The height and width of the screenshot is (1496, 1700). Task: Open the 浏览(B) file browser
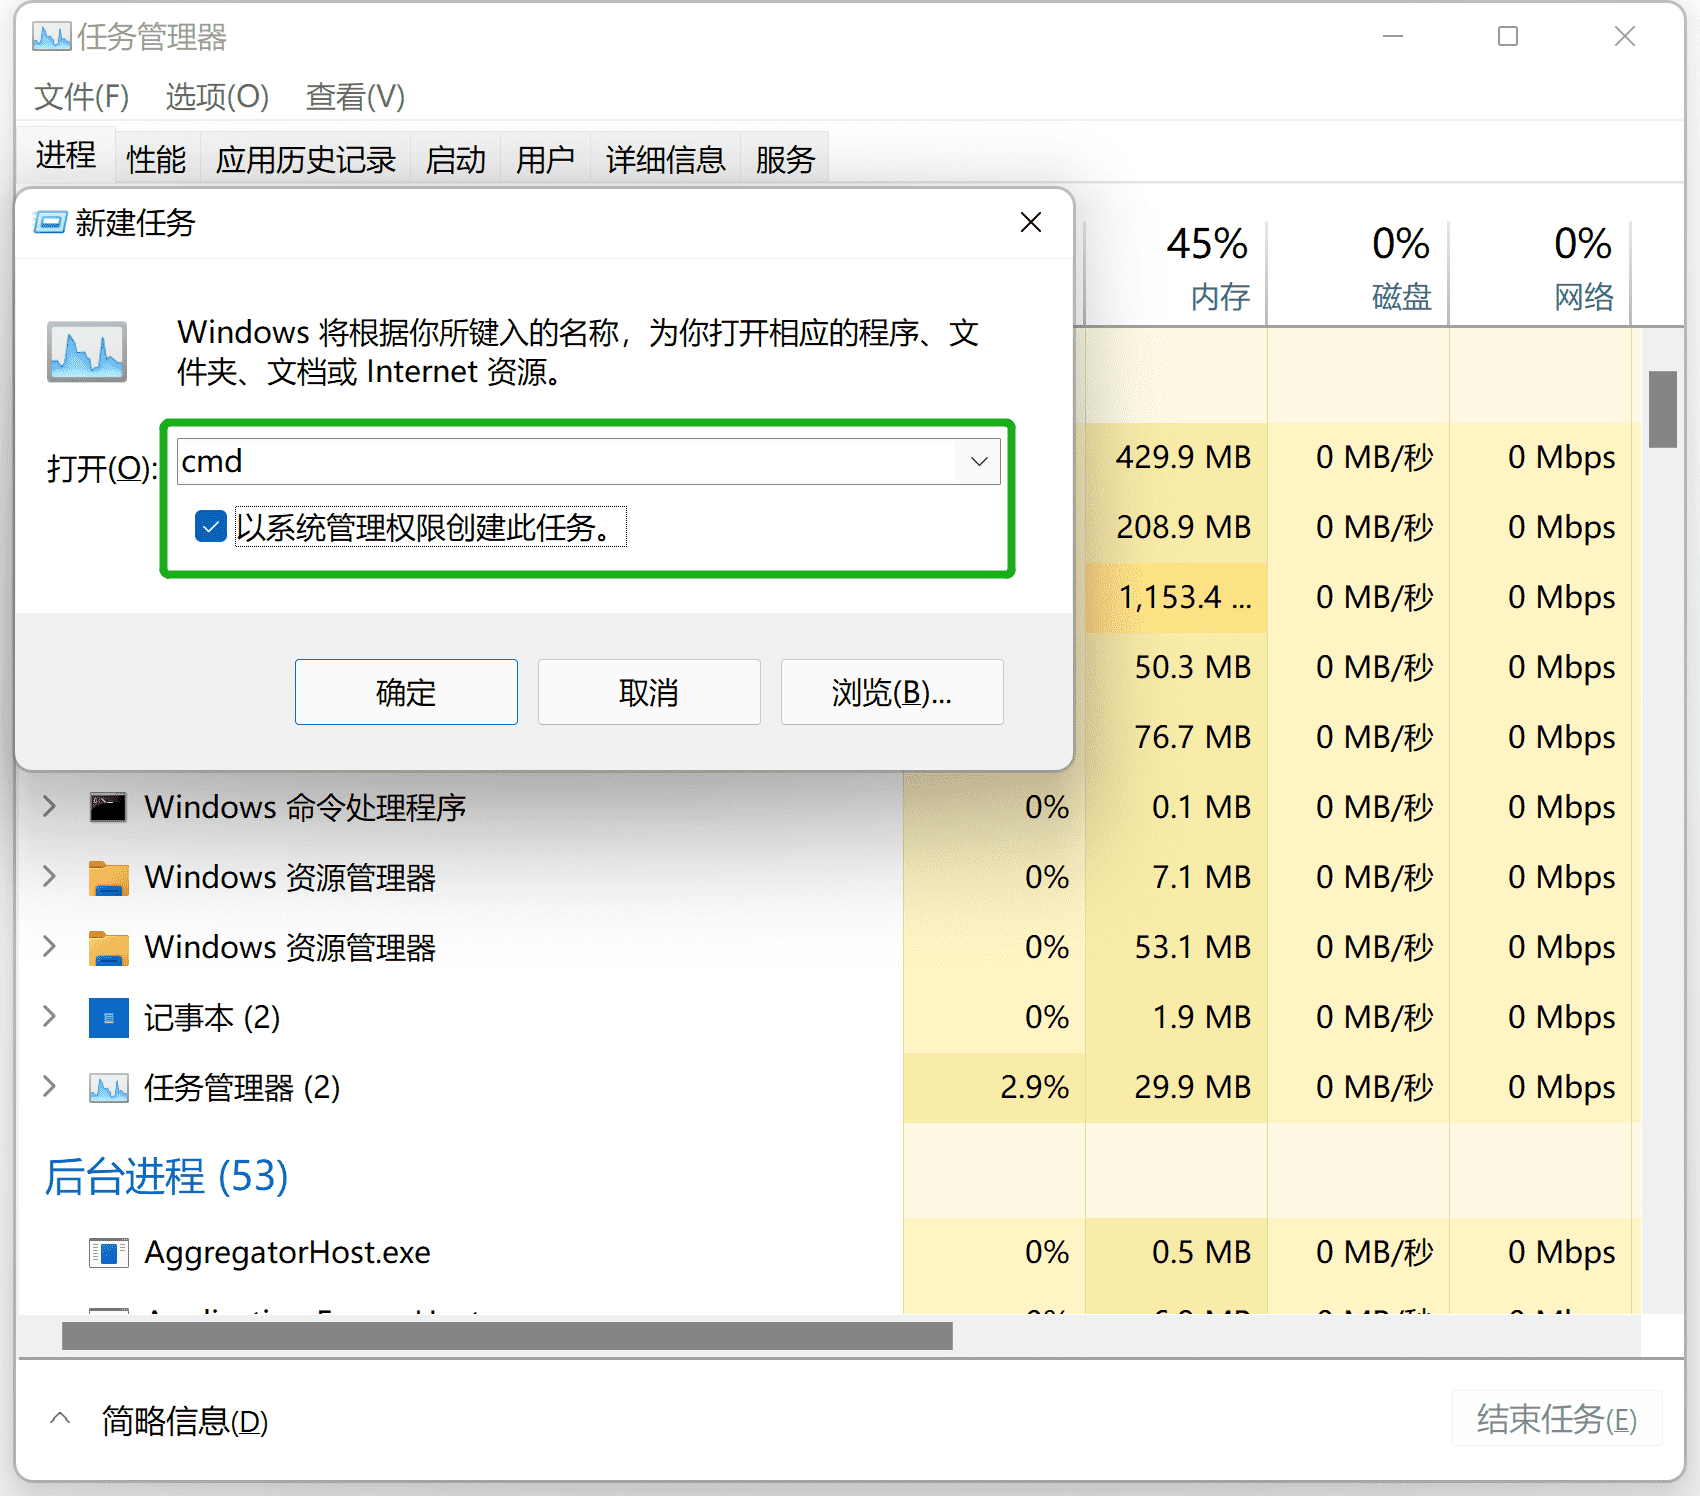pos(890,692)
